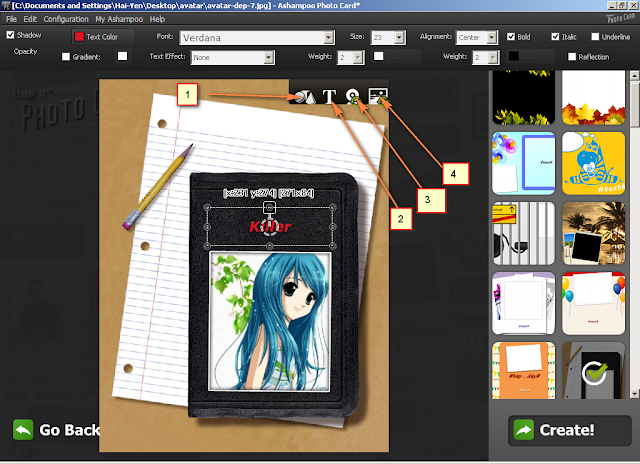
Task: Select the balloons party template
Action: coord(593,304)
